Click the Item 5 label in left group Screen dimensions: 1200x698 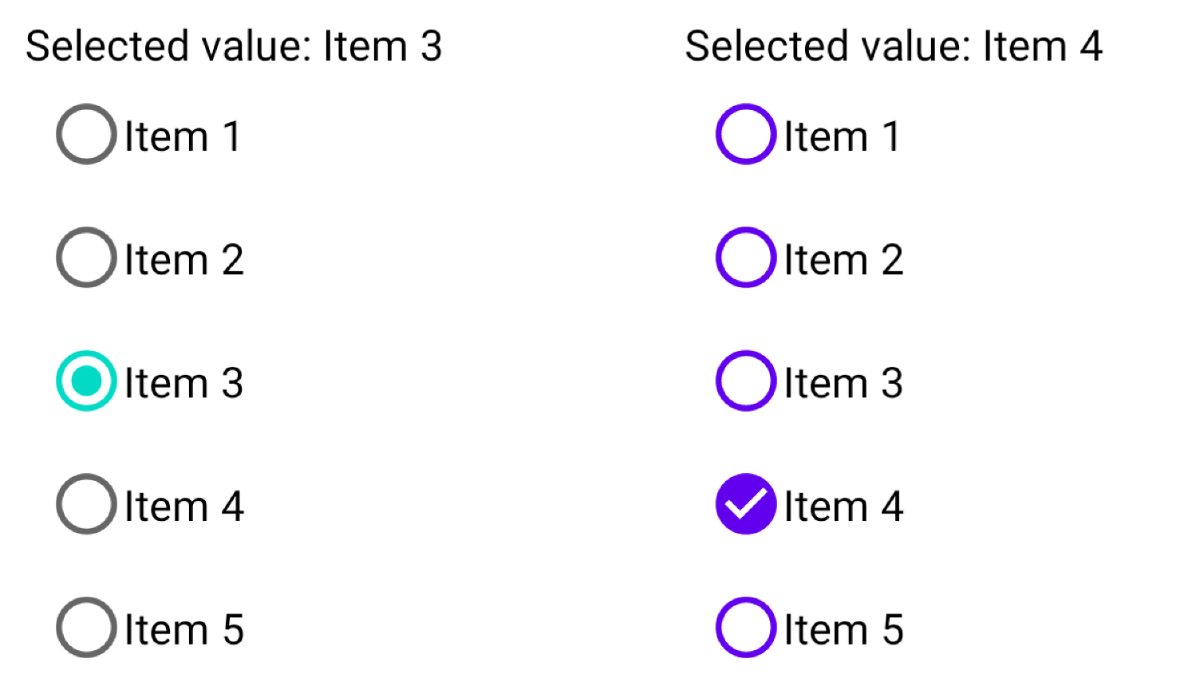point(183,629)
